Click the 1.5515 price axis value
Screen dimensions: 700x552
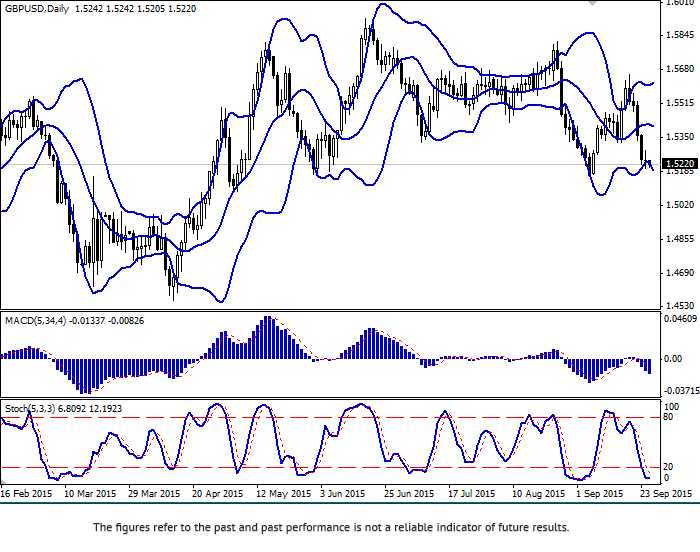pyautogui.click(x=680, y=103)
